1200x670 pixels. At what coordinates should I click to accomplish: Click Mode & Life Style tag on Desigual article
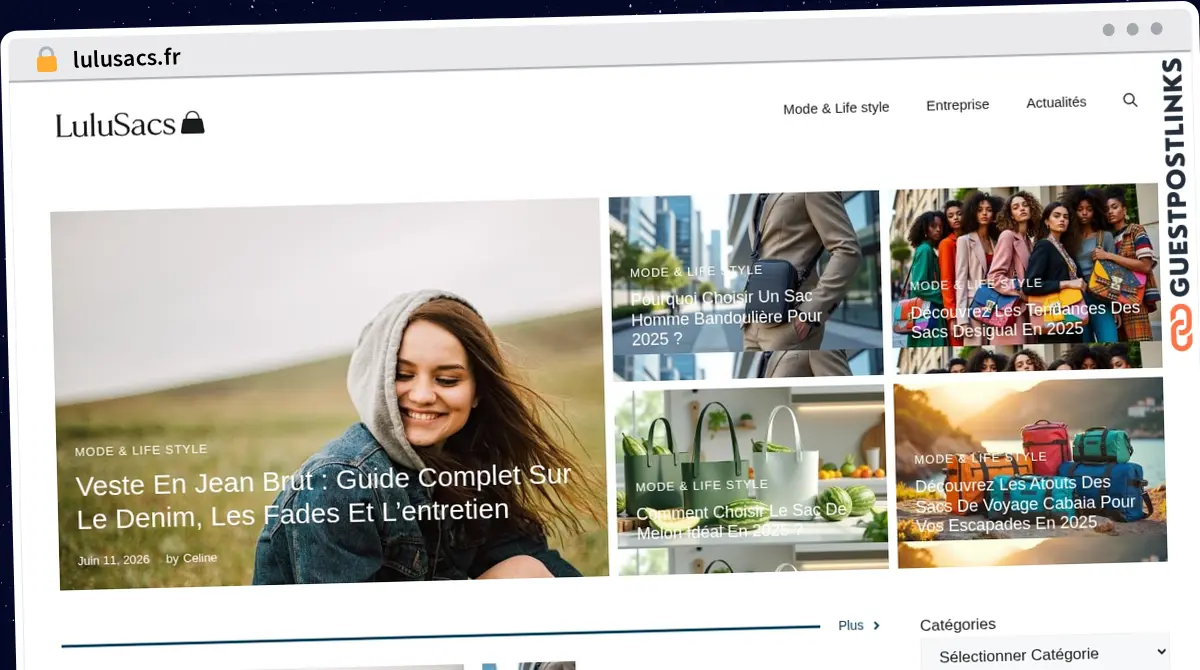click(976, 284)
